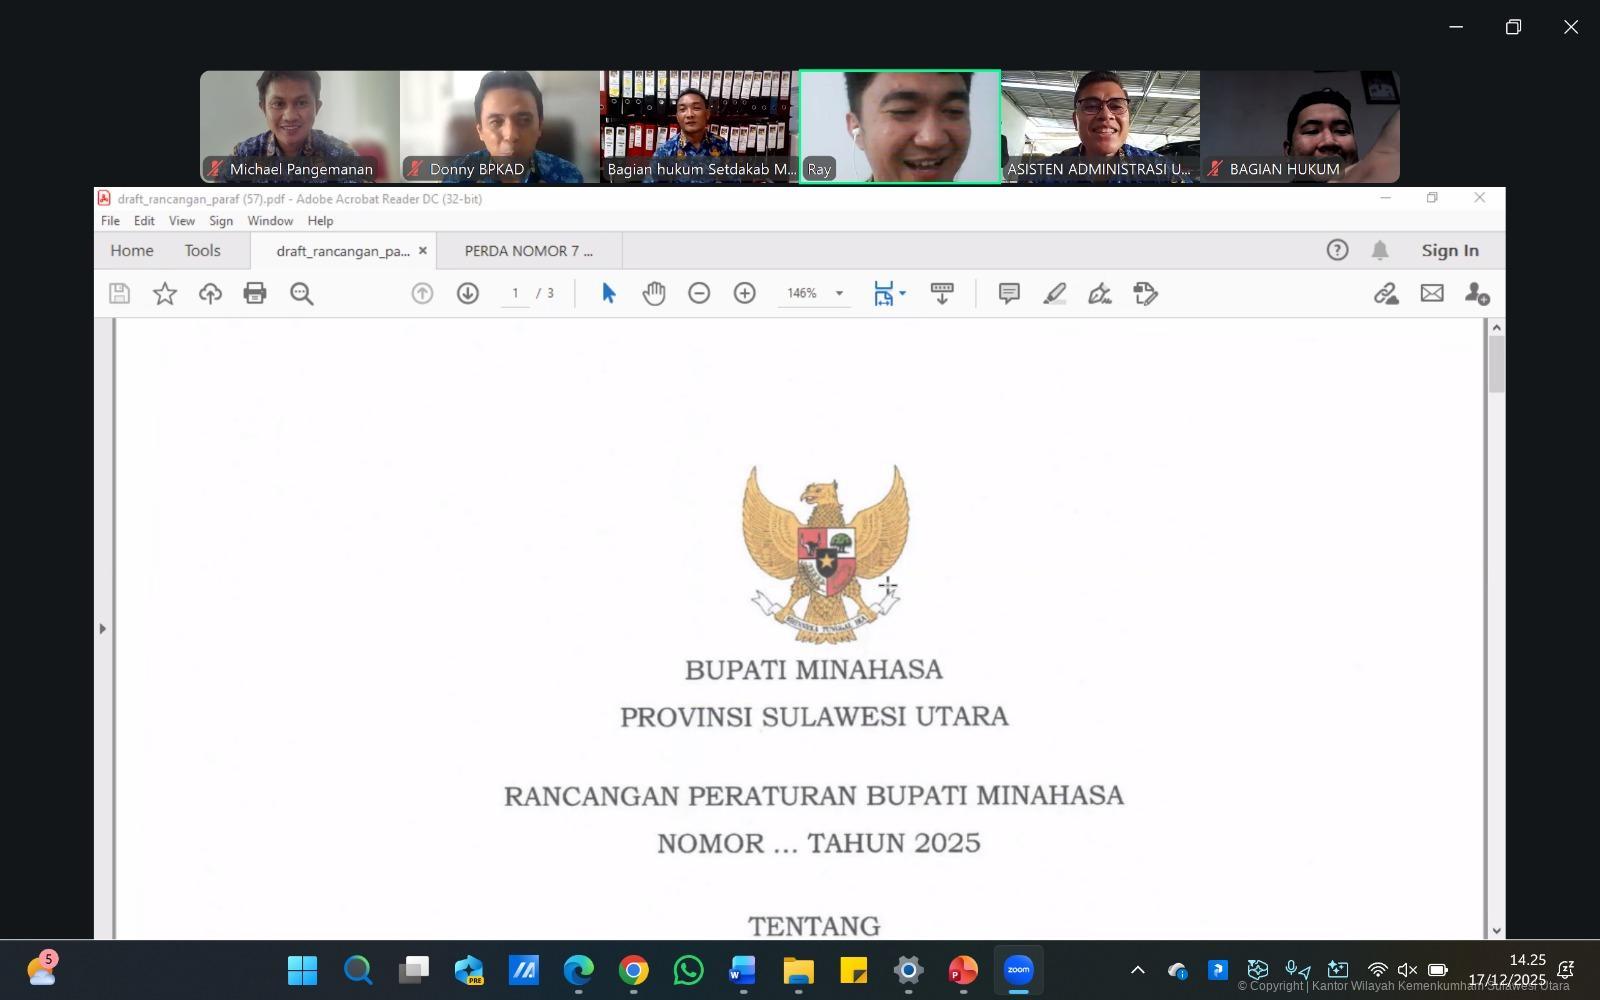Open the View menu
Screen dimensions: 1600x1000
click(x=181, y=221)
